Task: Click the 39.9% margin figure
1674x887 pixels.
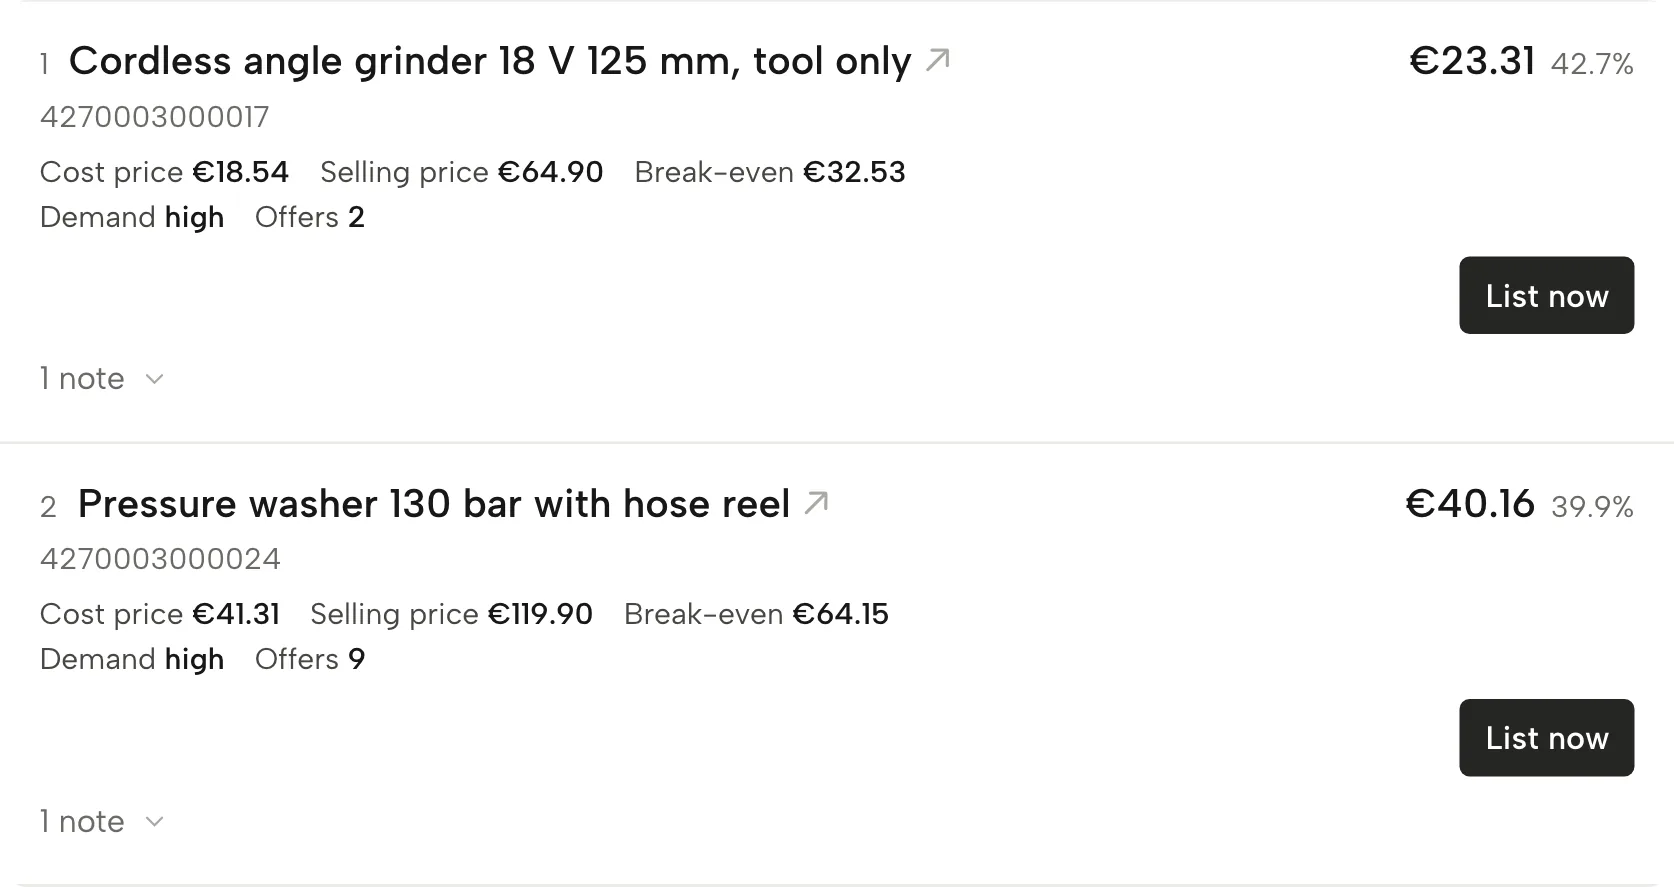Action: (1592, 507)
